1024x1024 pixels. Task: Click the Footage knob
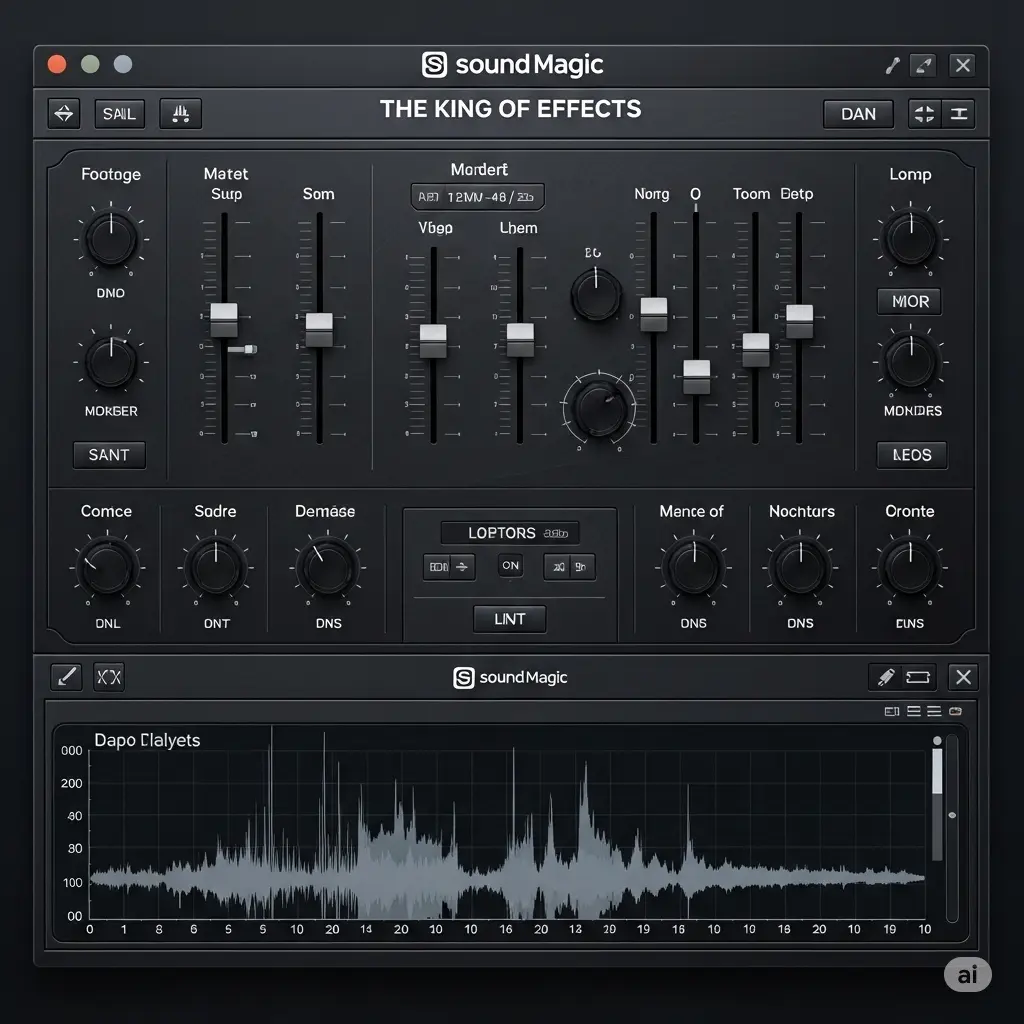tap(111, 239)
